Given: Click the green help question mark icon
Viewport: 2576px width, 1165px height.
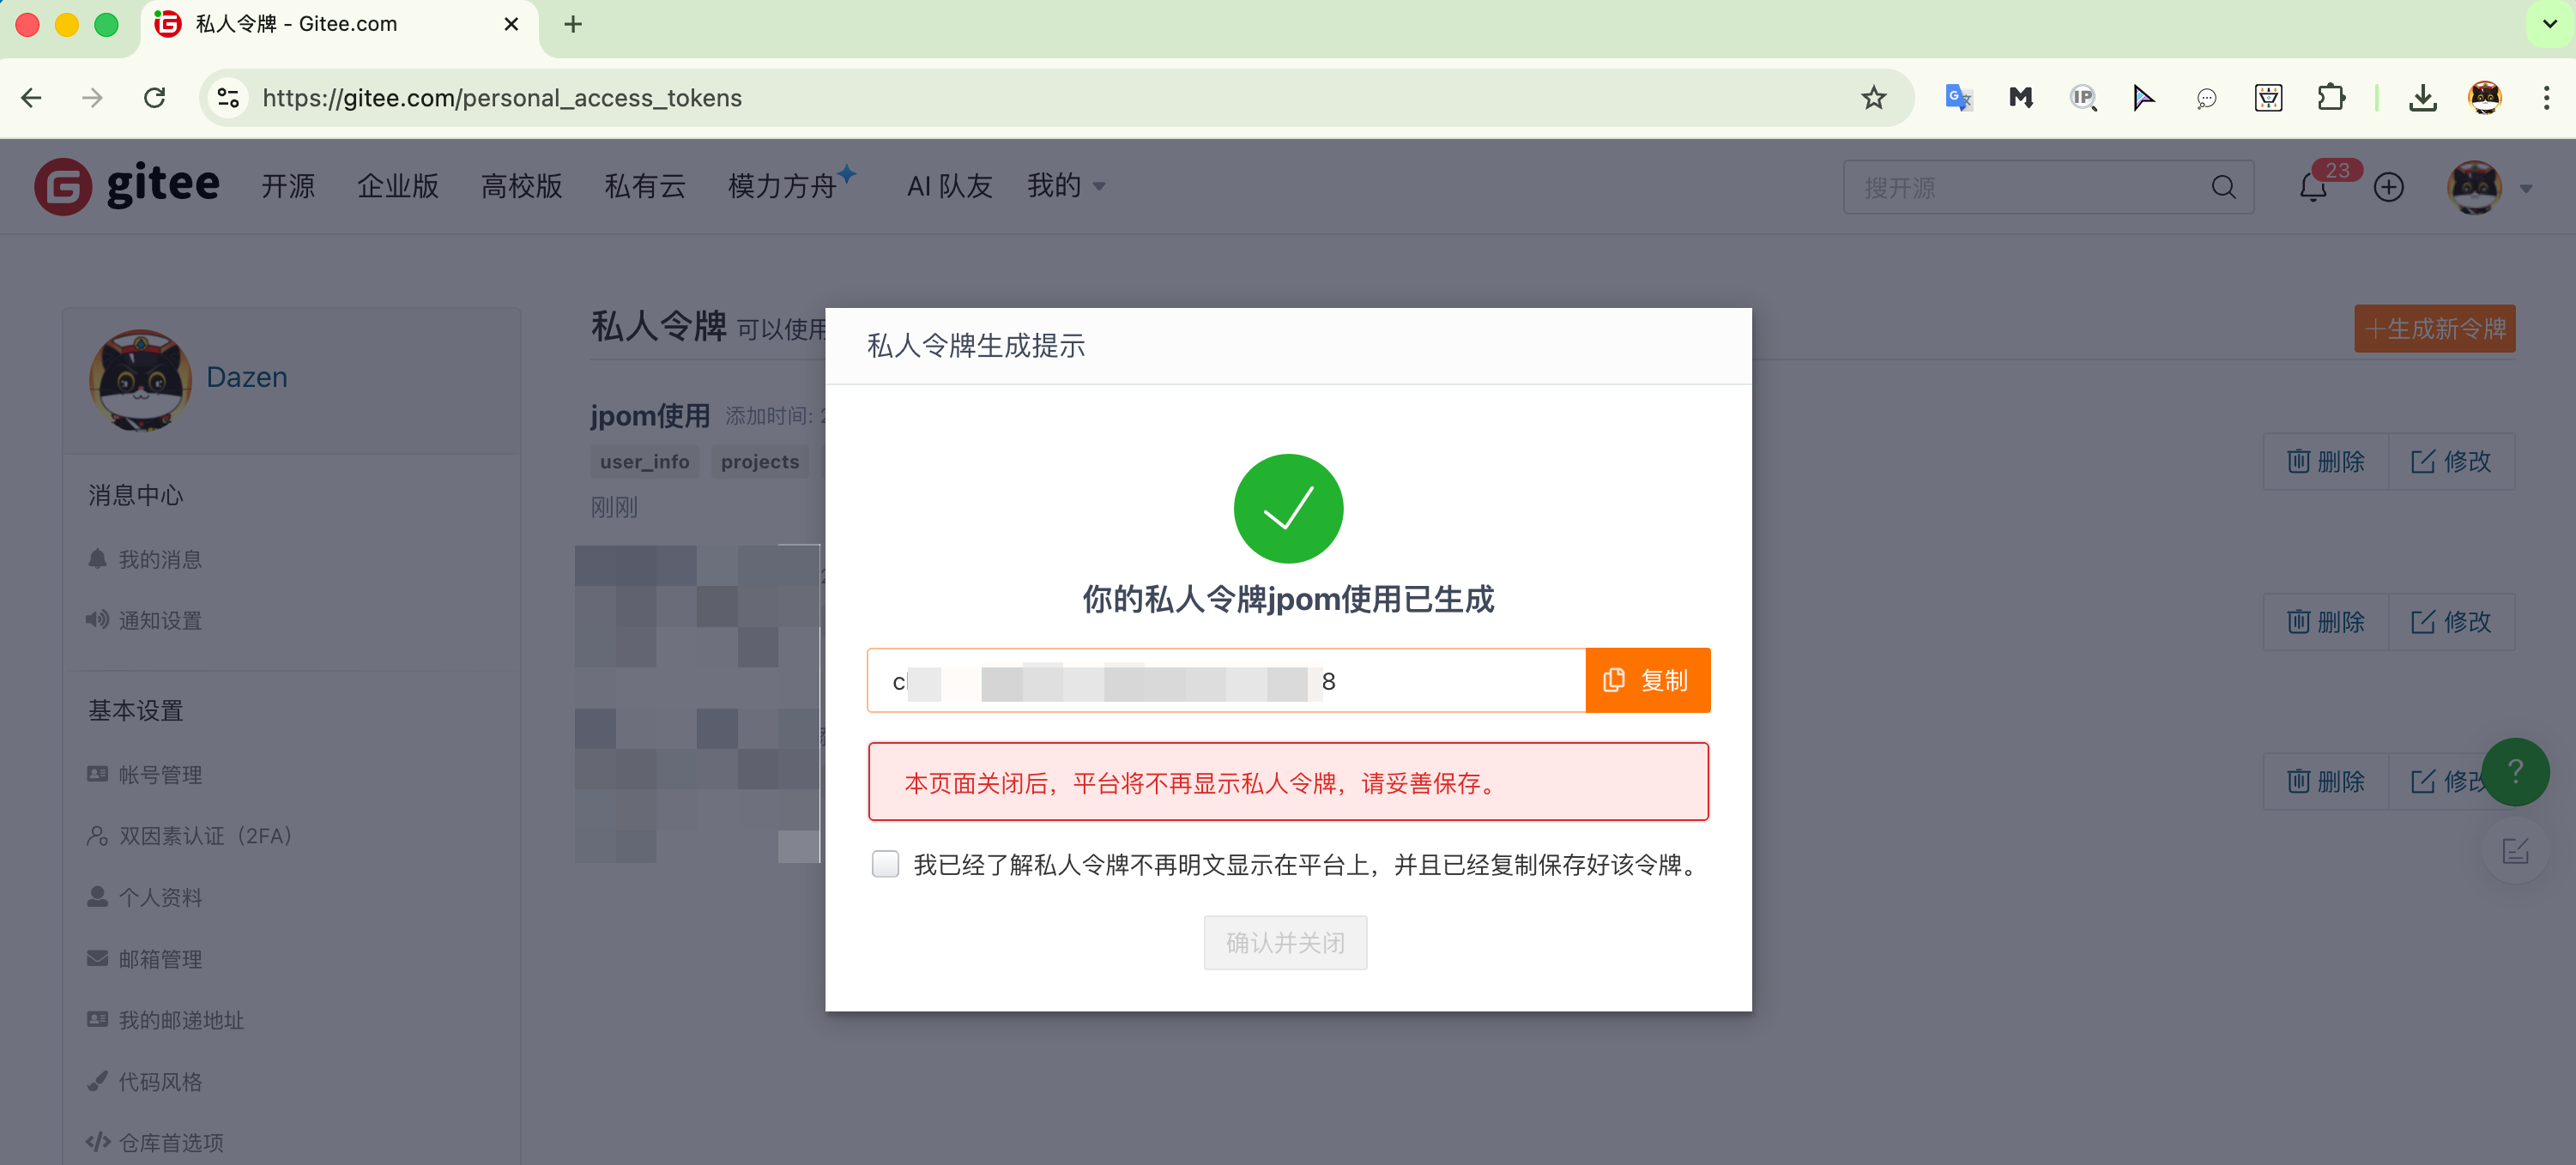Looking at the screenshot, I should tap(2514, 771).
